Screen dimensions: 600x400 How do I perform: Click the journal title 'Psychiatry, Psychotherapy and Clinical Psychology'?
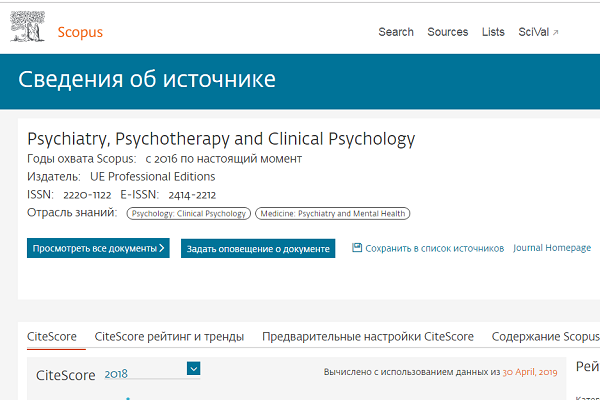[221, 139]
